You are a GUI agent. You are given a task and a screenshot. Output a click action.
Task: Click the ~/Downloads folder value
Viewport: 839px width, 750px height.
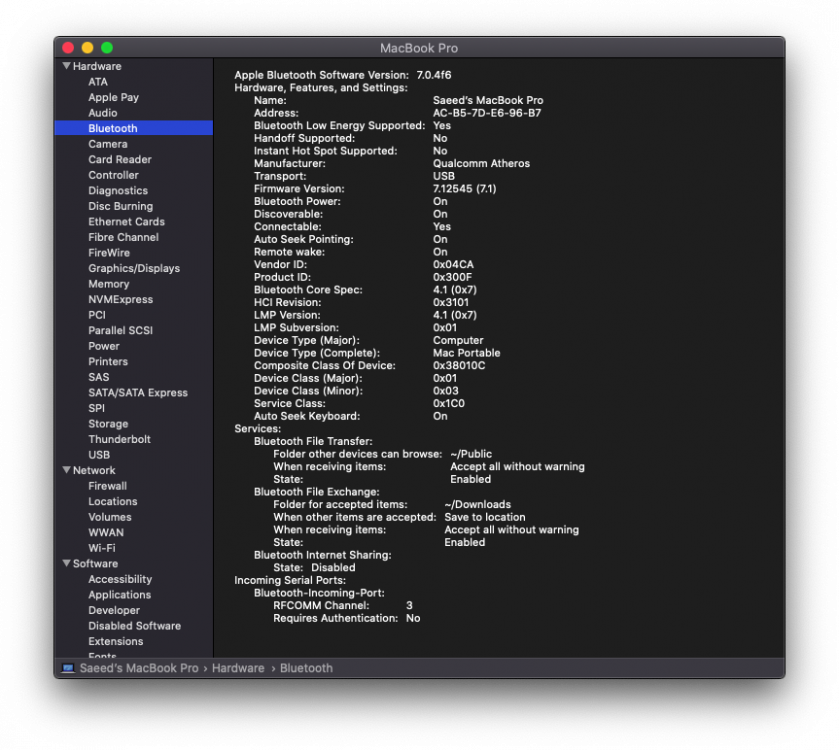[x=478, y=504]
